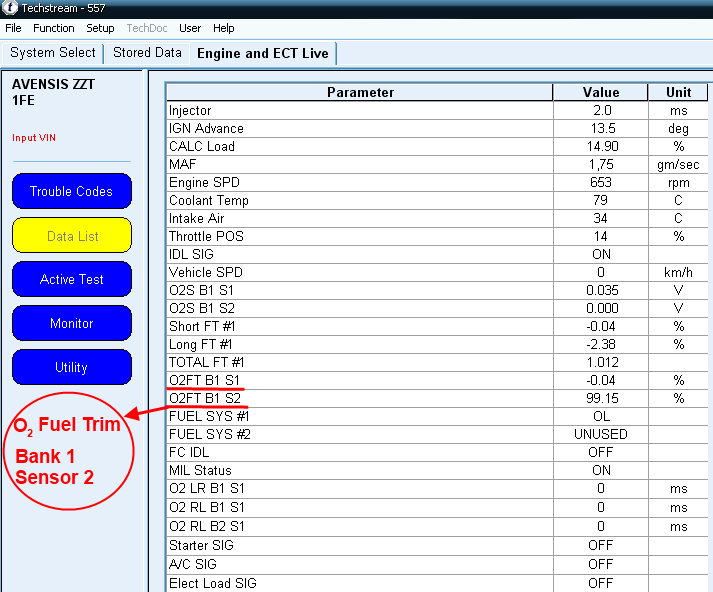Select the Vehicle SPD parameter row
The height and width of the screenshot is (592, 713).
click(437, 272)
